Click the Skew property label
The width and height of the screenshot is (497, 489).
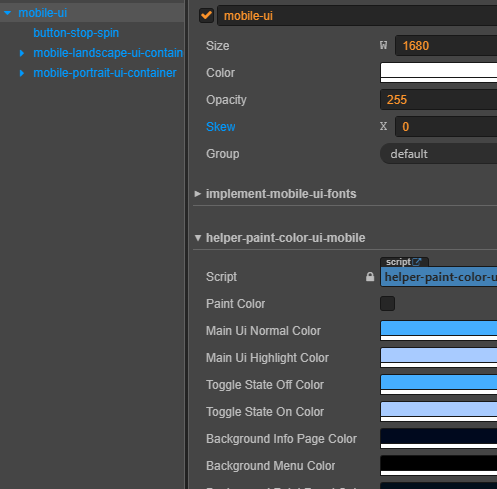pos(221,127)
